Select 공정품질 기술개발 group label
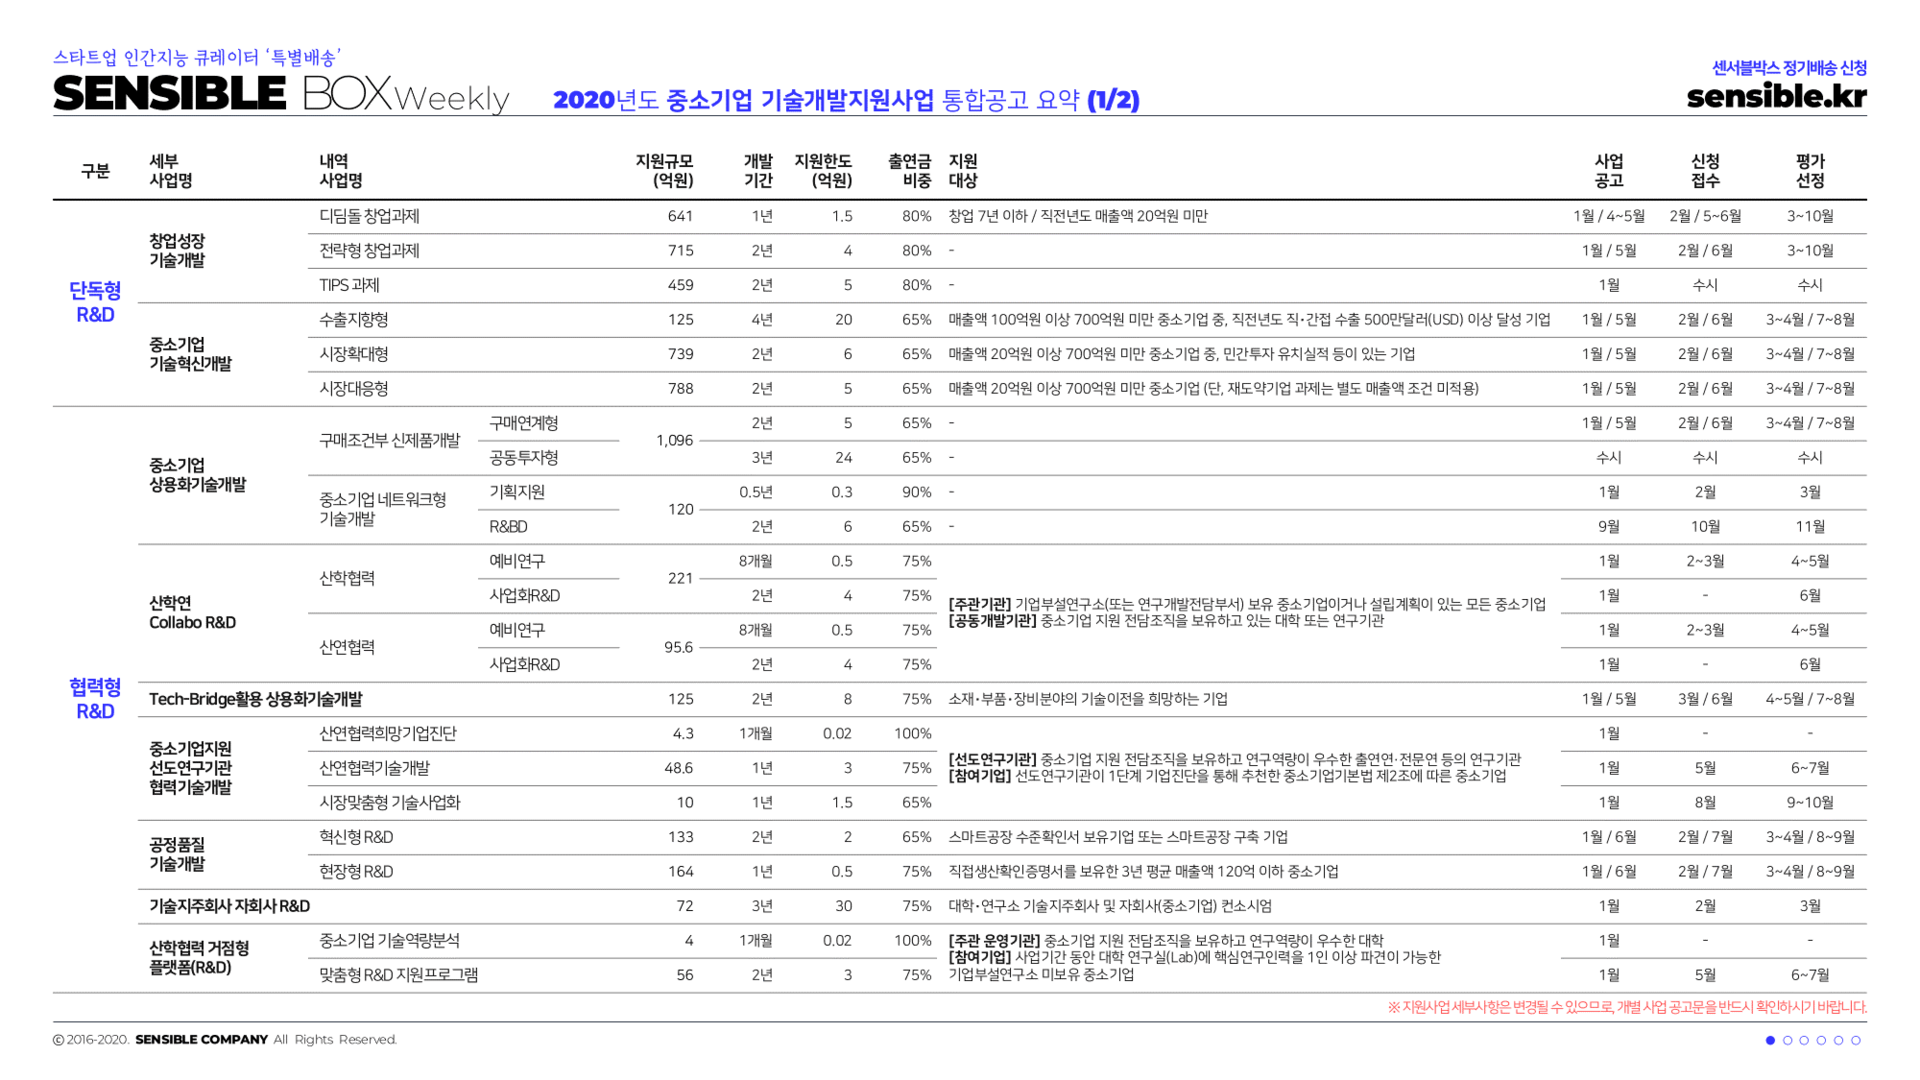Screen dimensions: 1920x1080 [x=177, y=854]
